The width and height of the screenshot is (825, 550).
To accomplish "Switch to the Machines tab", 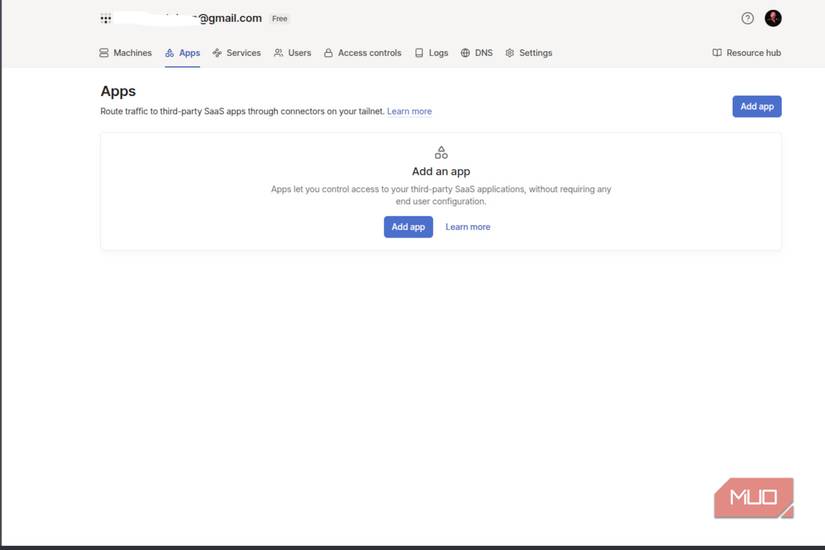I will (125, 53).
